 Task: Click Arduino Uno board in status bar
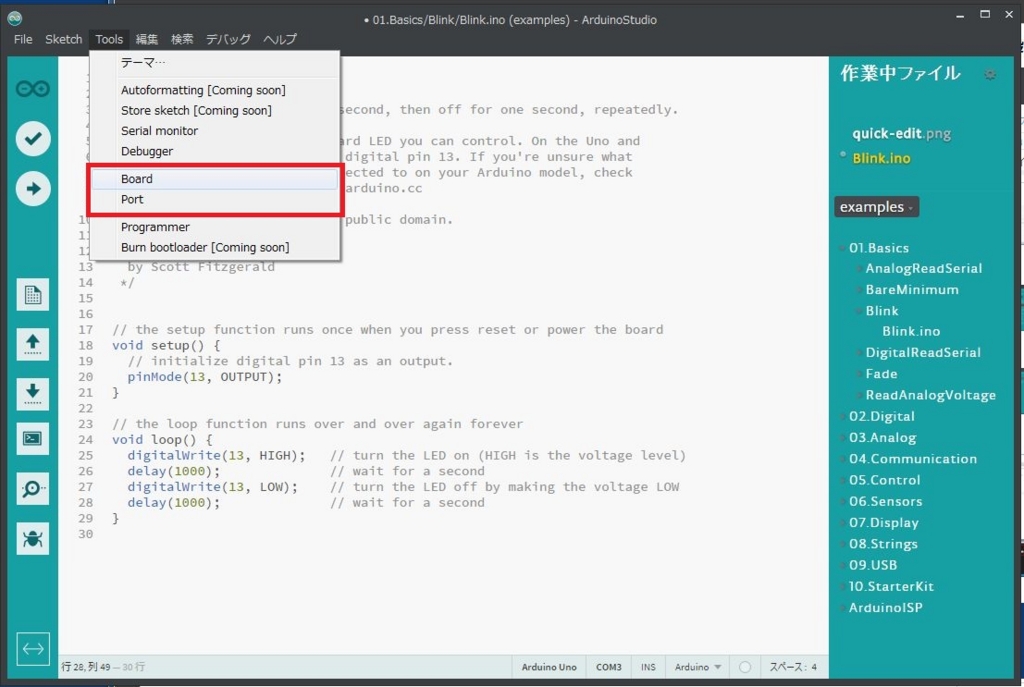(549, 667)
